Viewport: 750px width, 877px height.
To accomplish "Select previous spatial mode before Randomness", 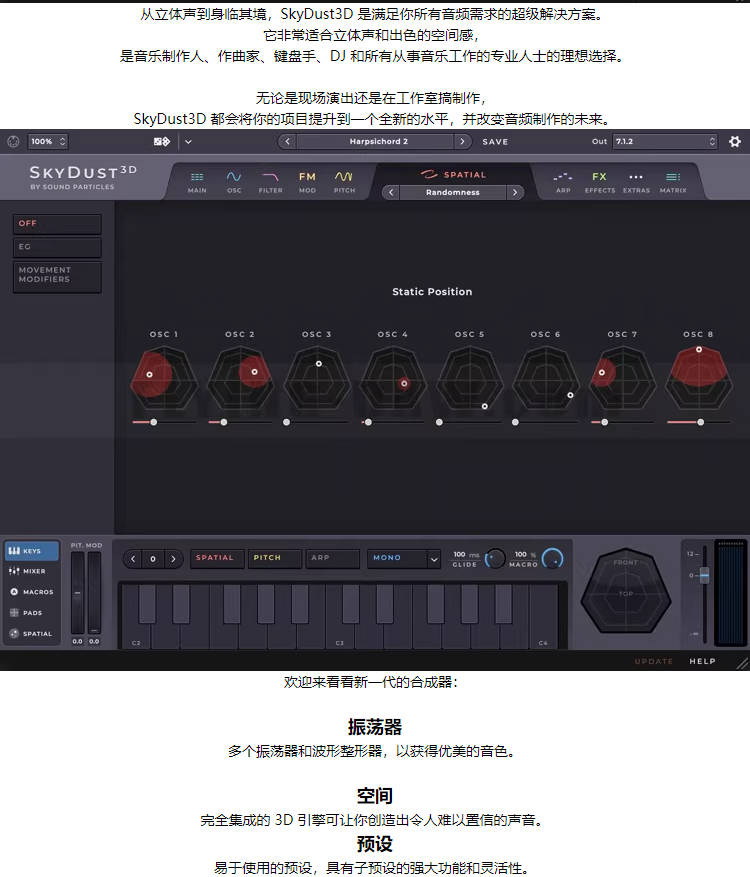I will [391, 192].
